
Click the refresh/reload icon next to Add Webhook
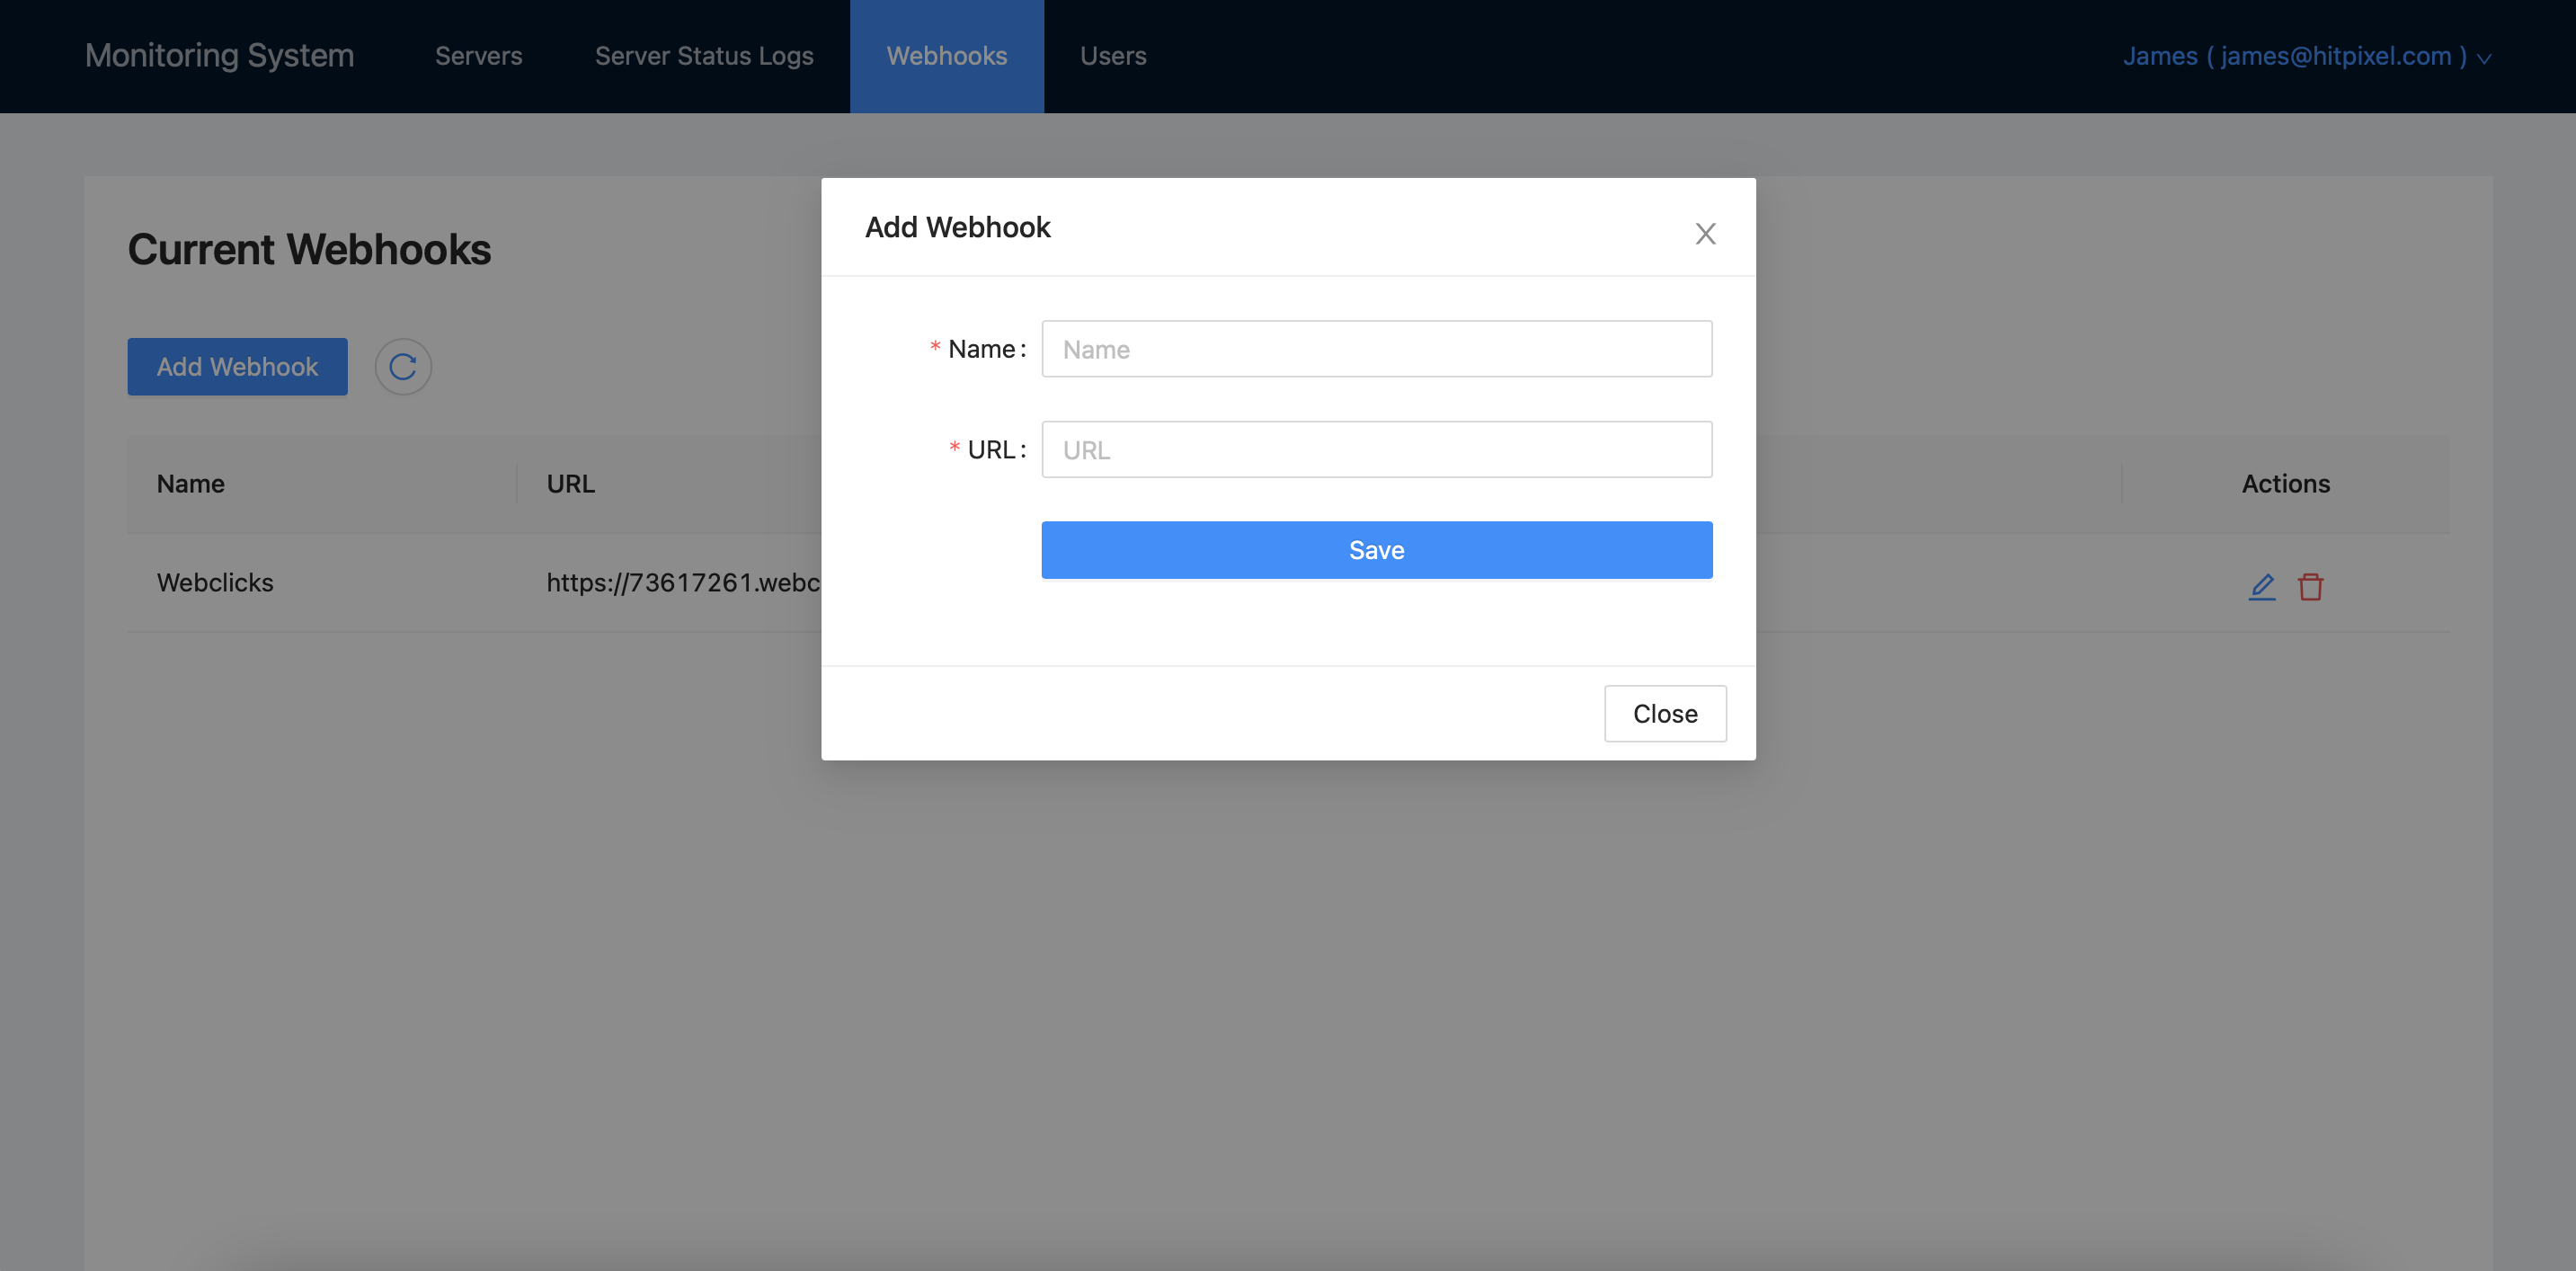pyautogui.click(x=401, y=365)
